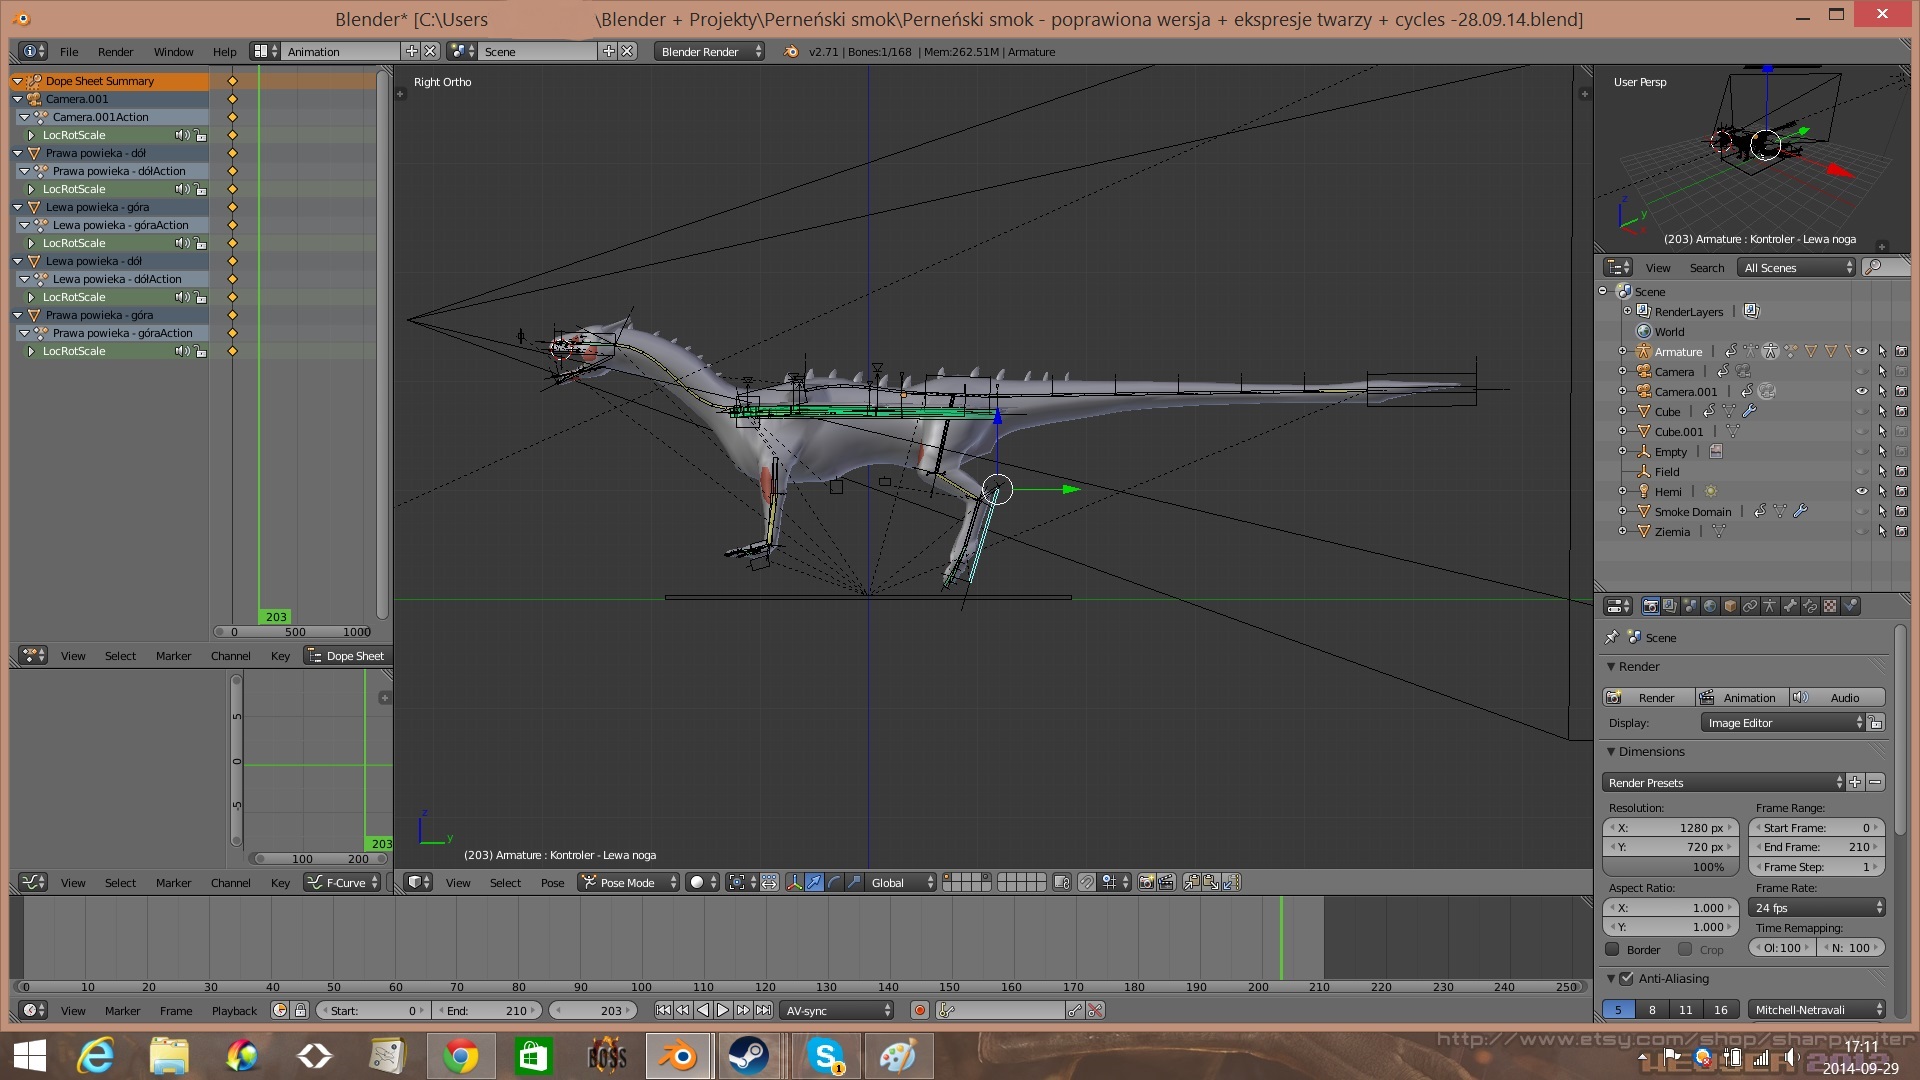Enable the rotate manipulator arc
The height and width of the screenshot is (1080, 1920).
(x=834, y=882)
